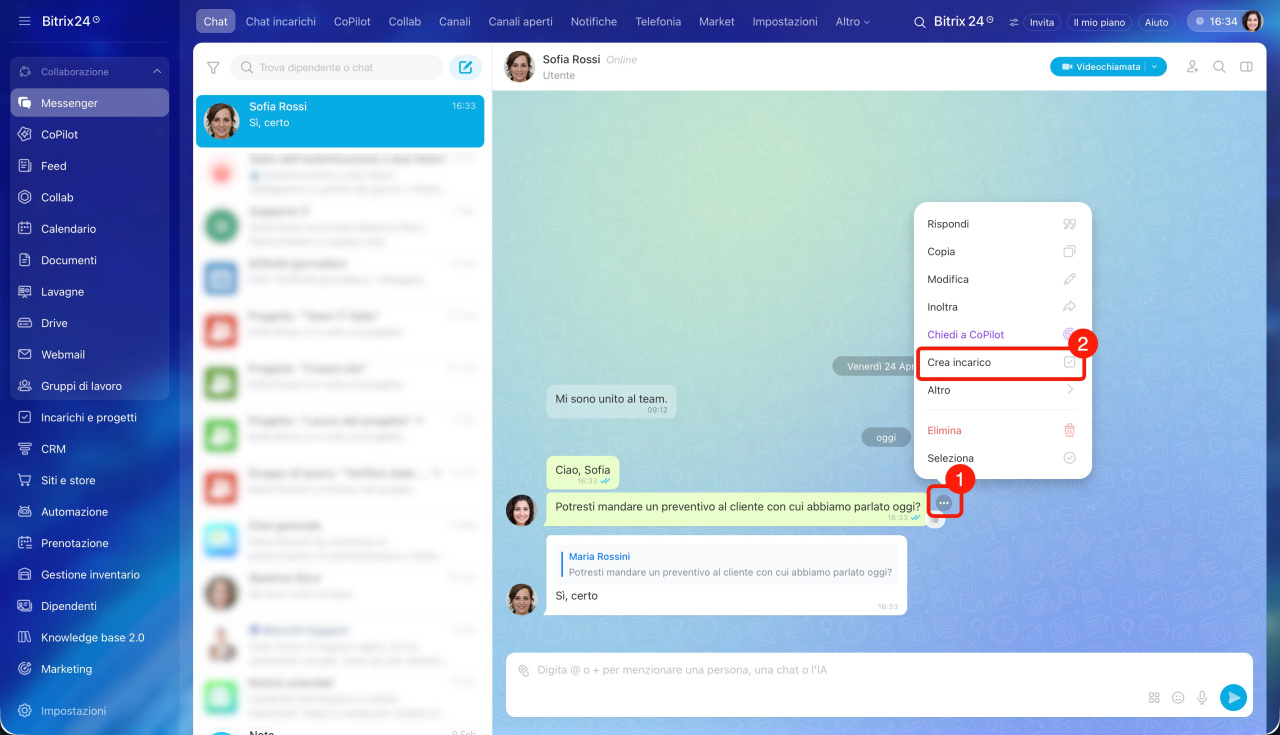Open Dipendenti in the sidebar

pos(90,606)
